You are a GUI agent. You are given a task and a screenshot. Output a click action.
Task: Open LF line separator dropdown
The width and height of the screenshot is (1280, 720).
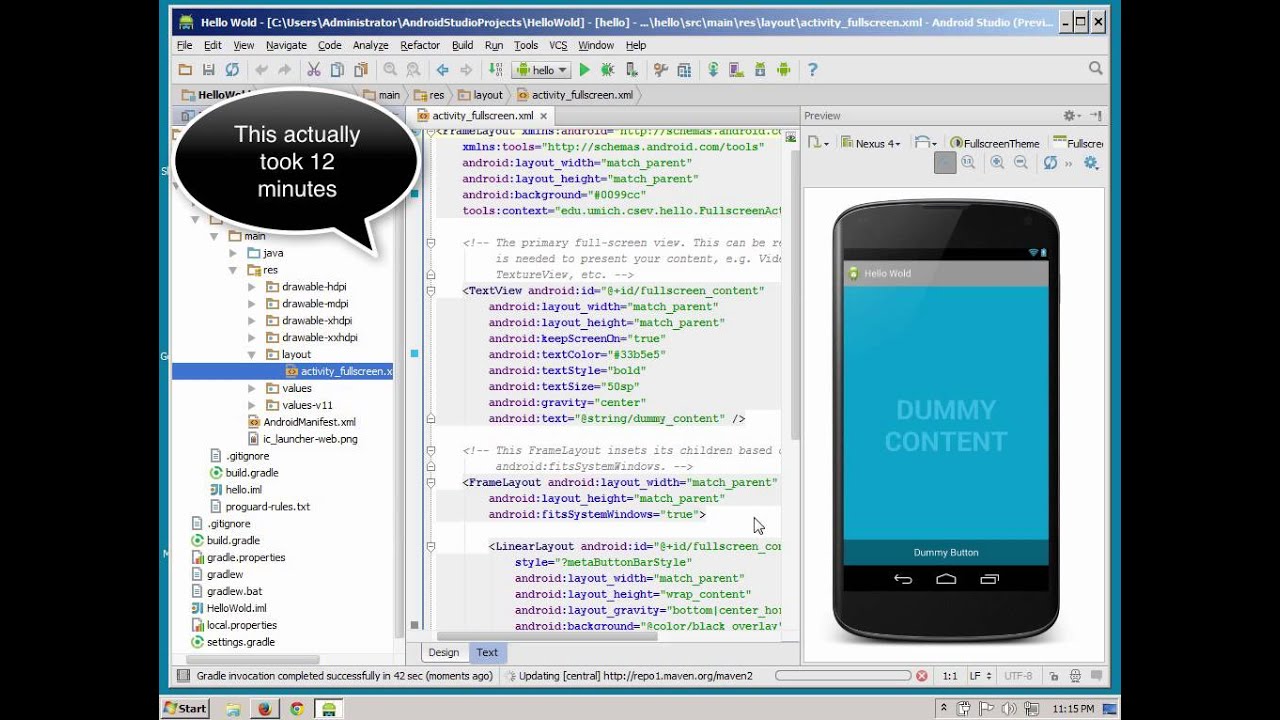pyautogui.click(x=980, y=676)
